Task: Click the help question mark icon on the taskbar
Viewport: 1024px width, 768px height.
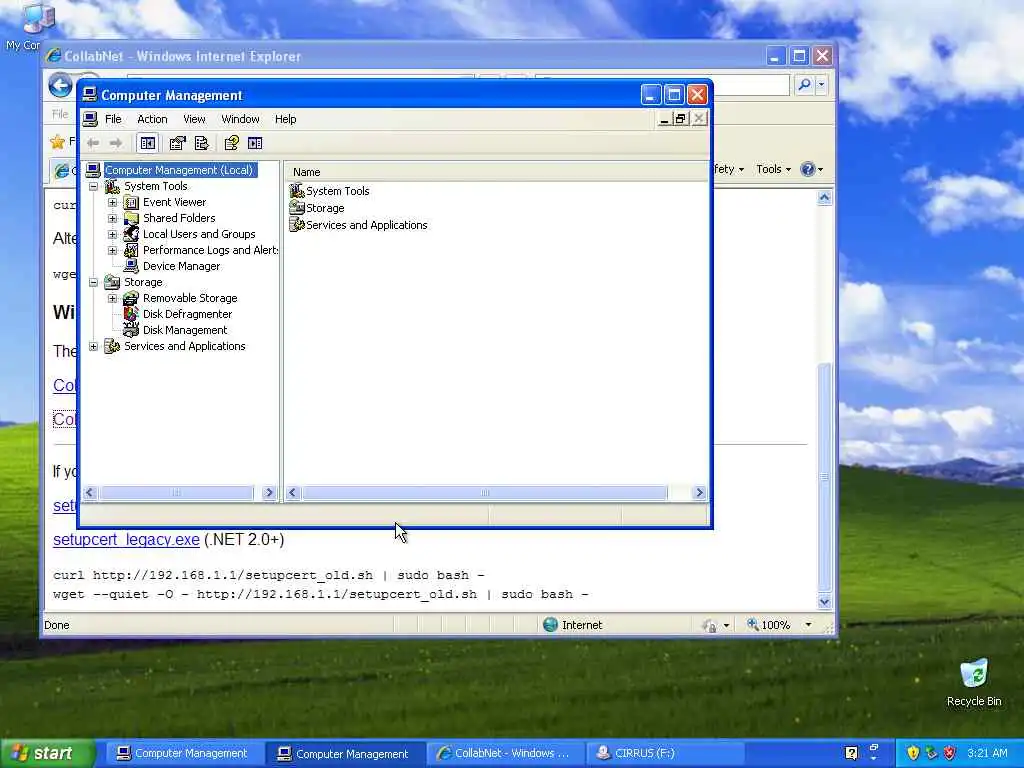Action: point(851,753)
